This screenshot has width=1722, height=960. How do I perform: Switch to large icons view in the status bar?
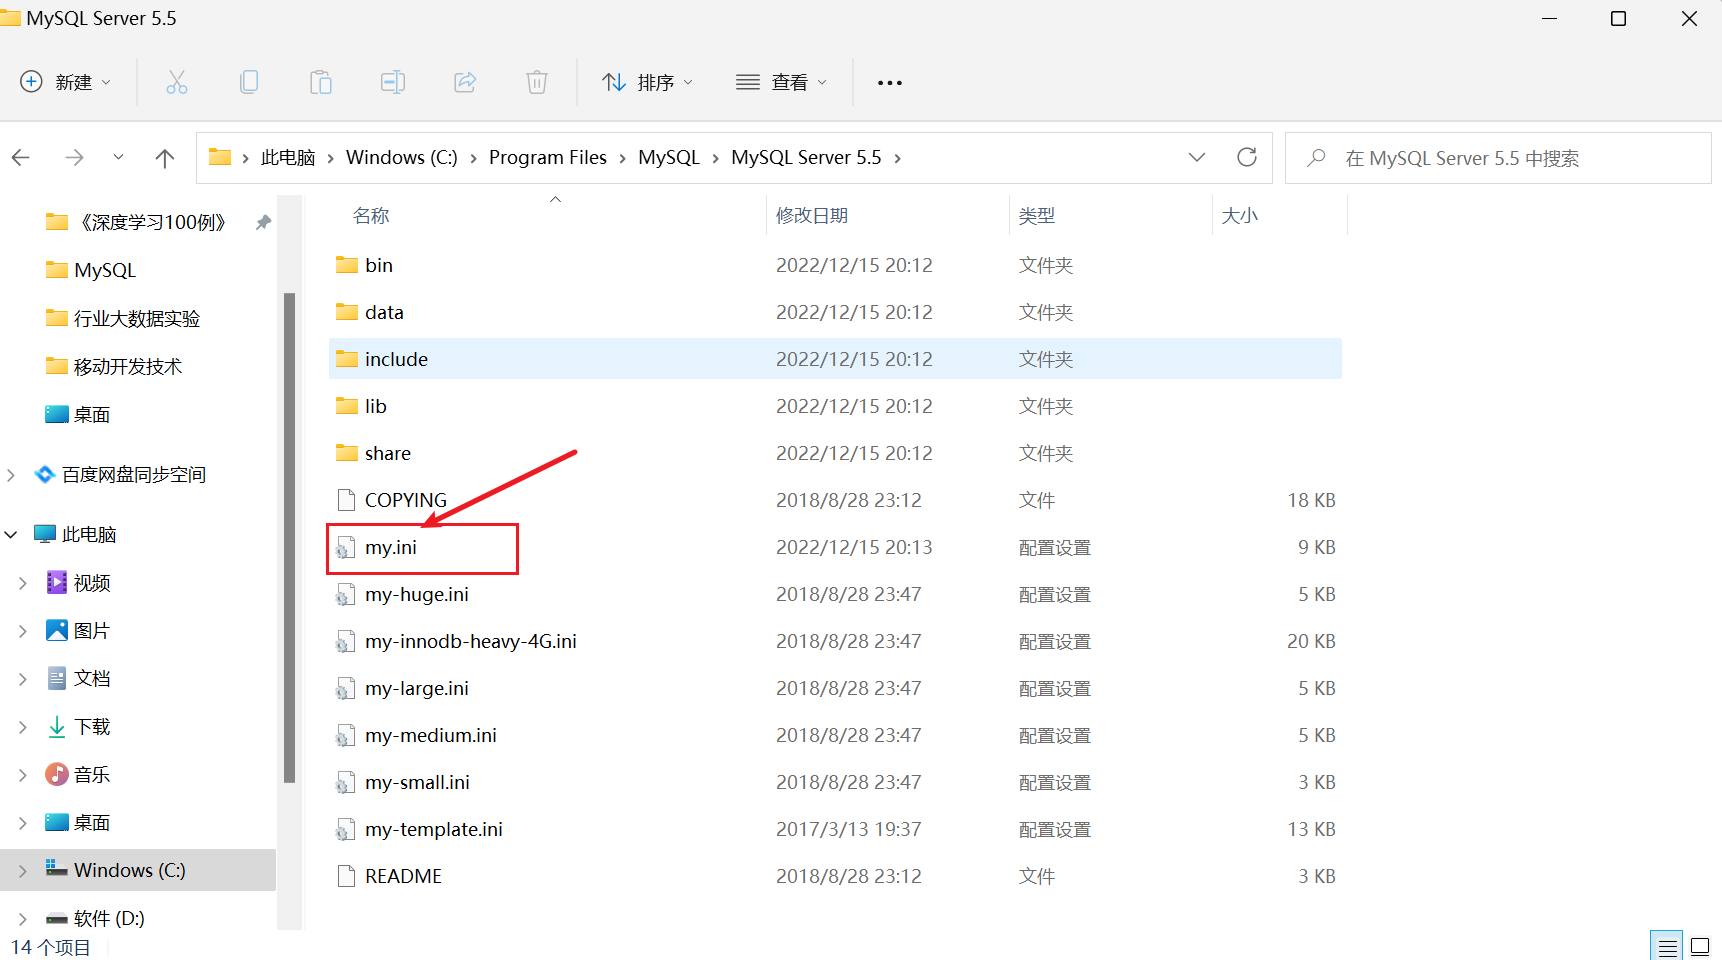point(1700,946)
